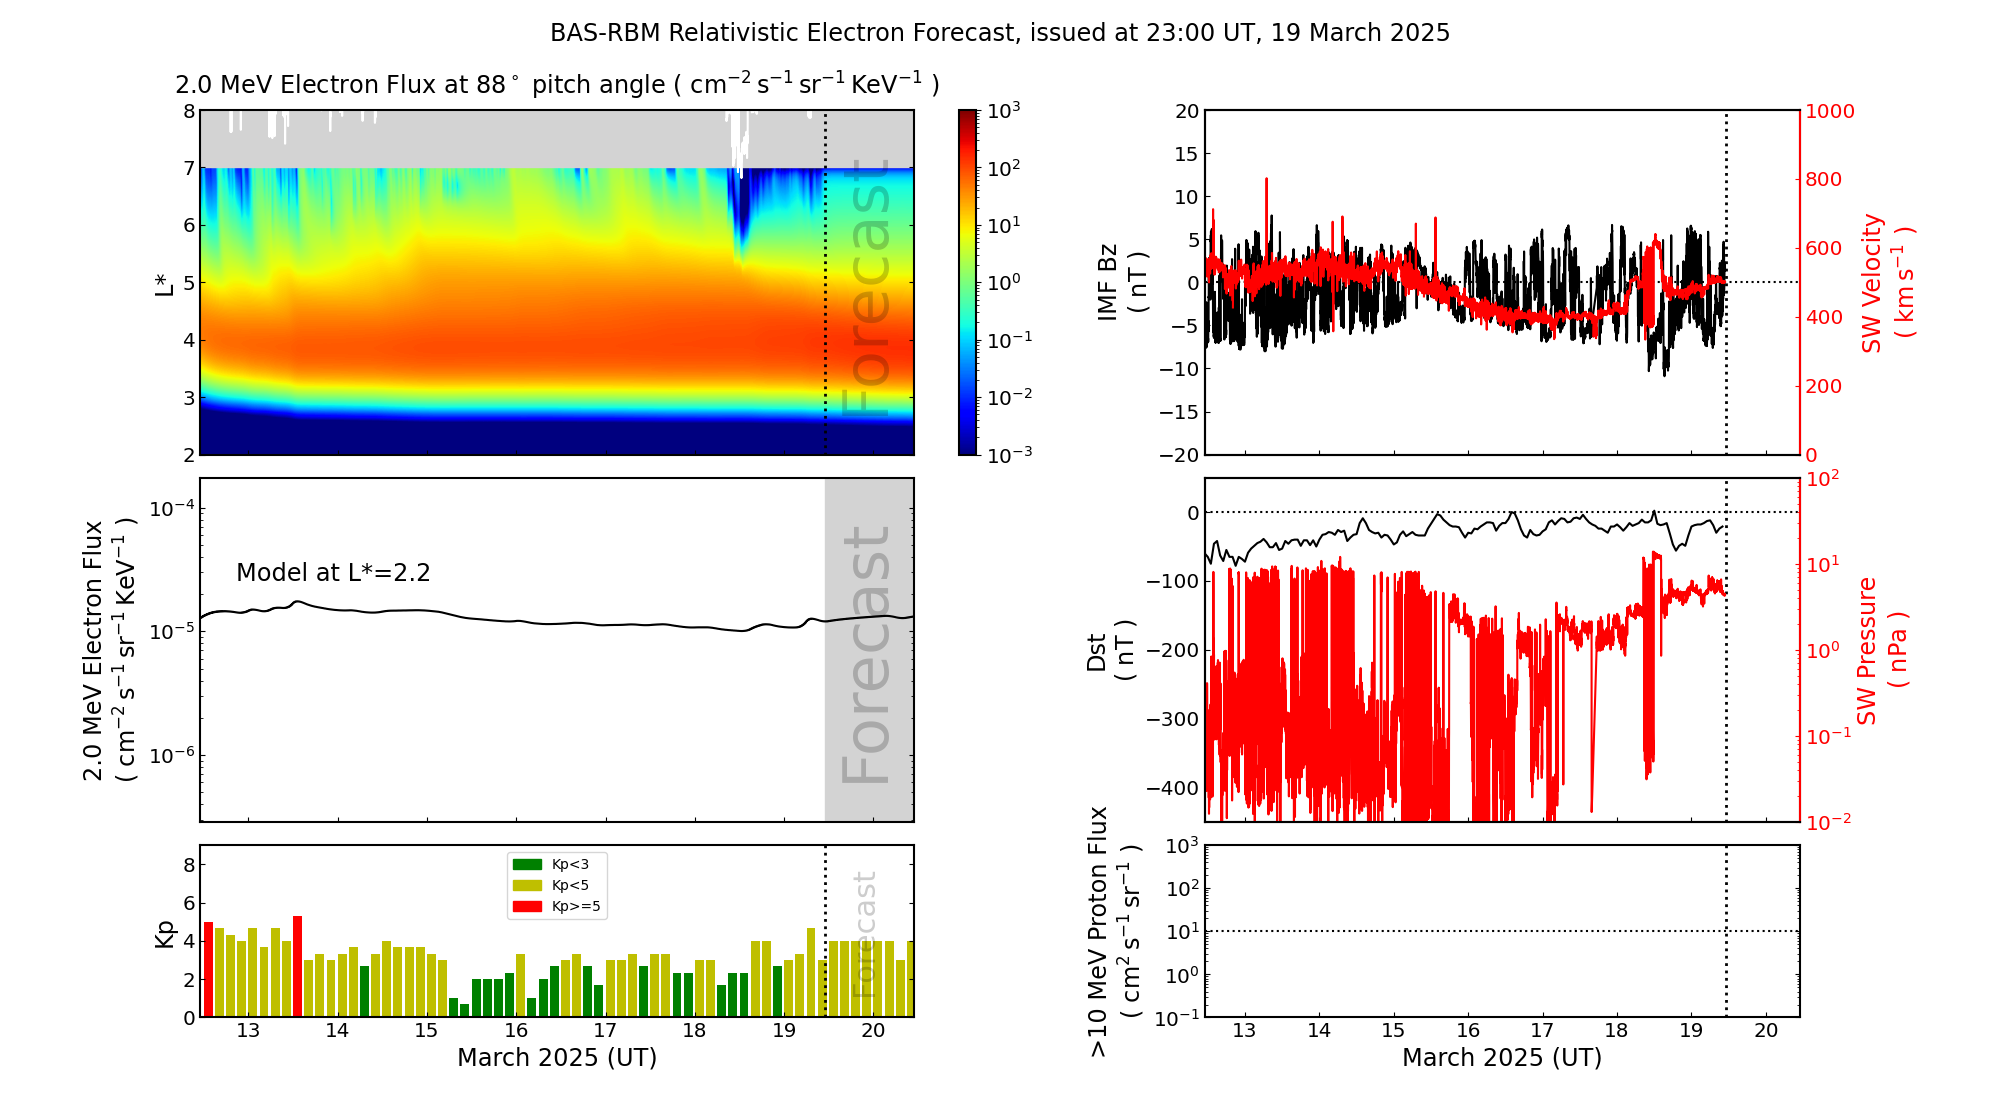2000x1100 pixels.
Task: Click the first red Kp bar on the left
Action: click(208, 968)
